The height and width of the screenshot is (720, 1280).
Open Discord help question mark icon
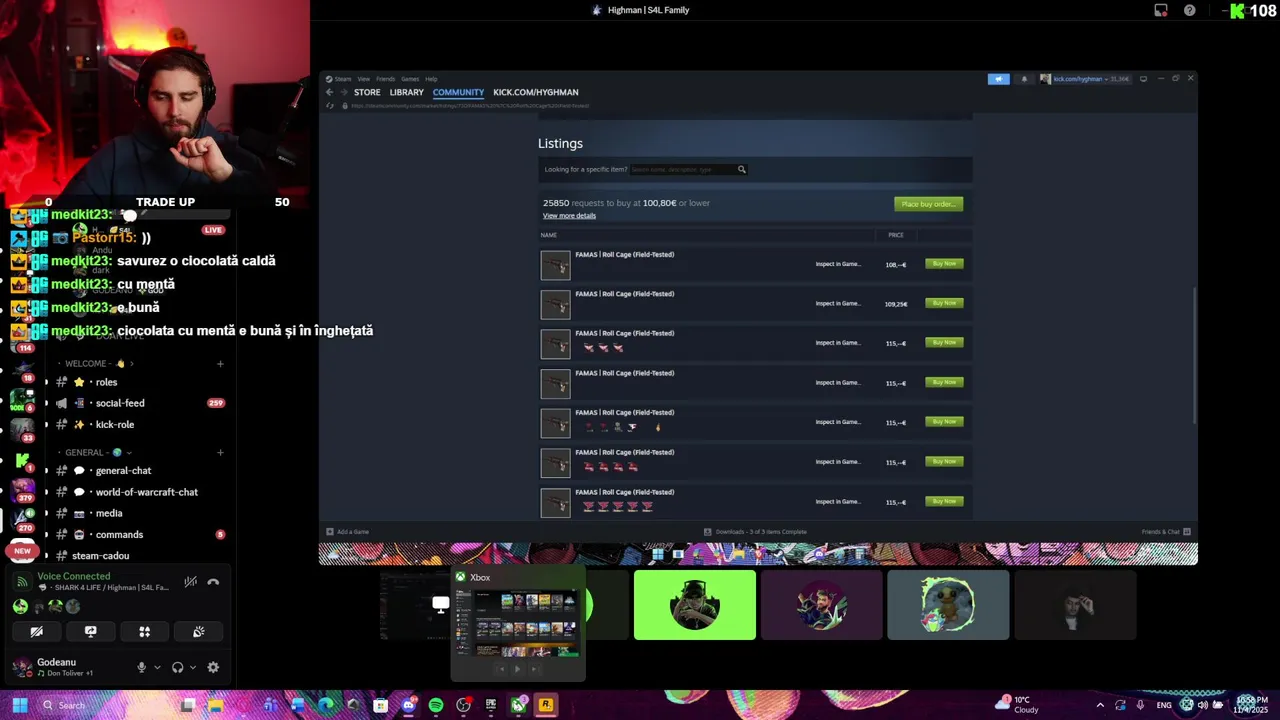point(1189,10)
